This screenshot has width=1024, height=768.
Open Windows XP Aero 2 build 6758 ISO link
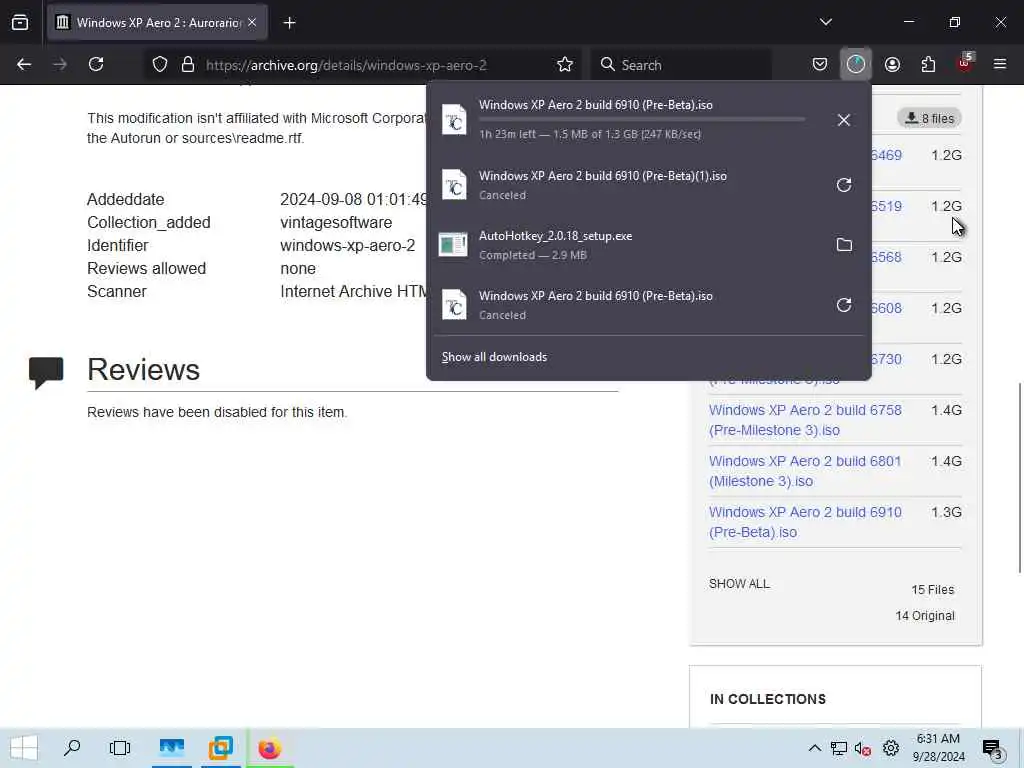click(805, 420)
